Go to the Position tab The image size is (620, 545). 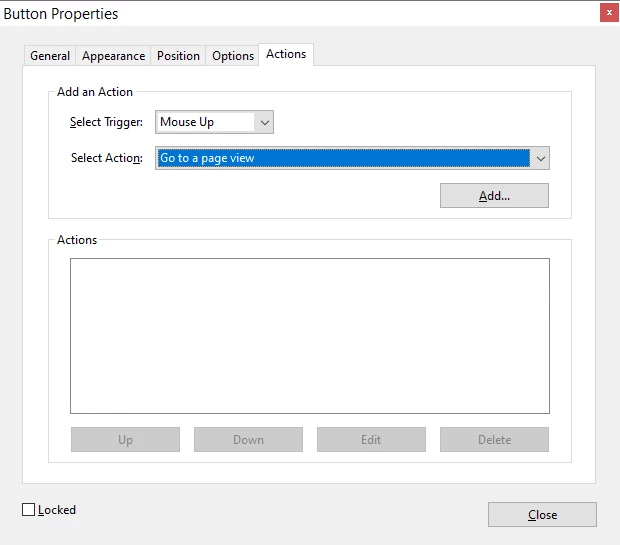pyautogui.click(x=178, y=56)
